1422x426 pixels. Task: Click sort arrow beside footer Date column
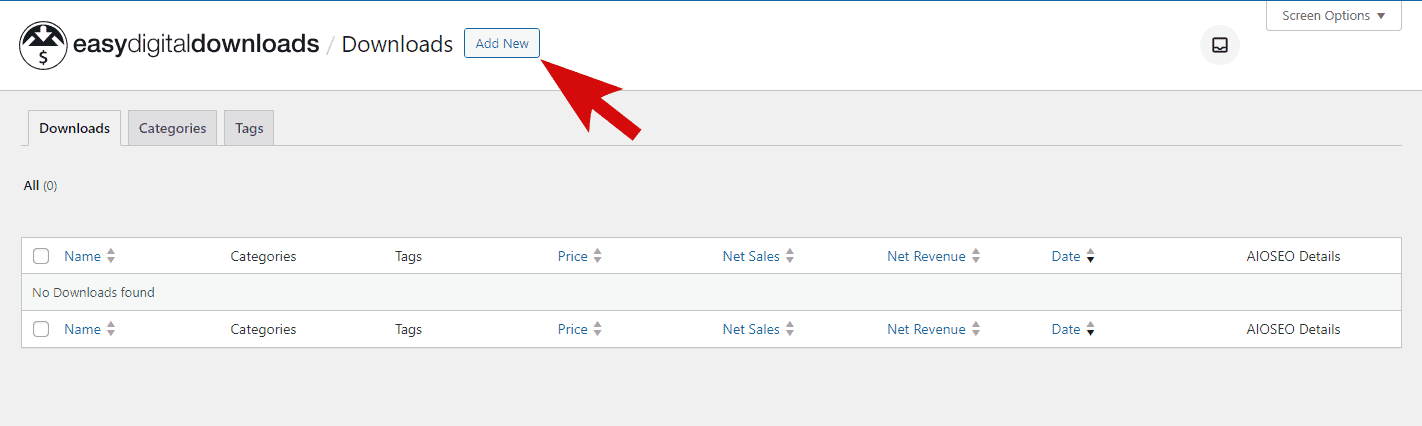pyautogui.click(x=1090, y=329)
